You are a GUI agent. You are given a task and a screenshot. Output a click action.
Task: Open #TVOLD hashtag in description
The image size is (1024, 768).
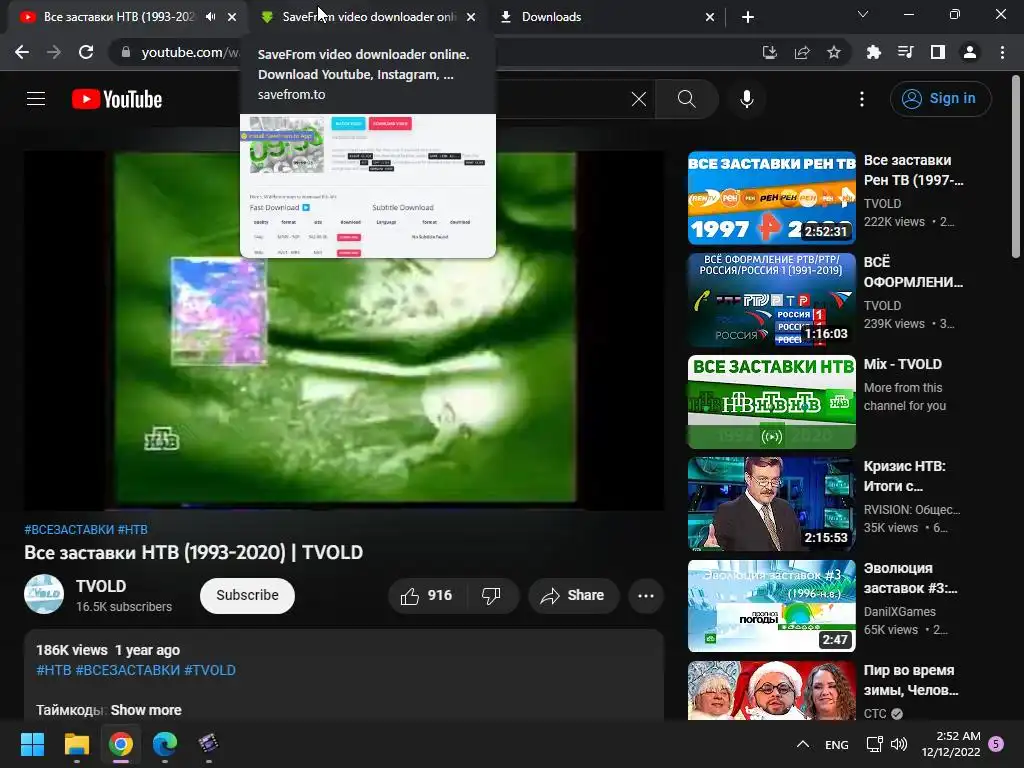210,670
